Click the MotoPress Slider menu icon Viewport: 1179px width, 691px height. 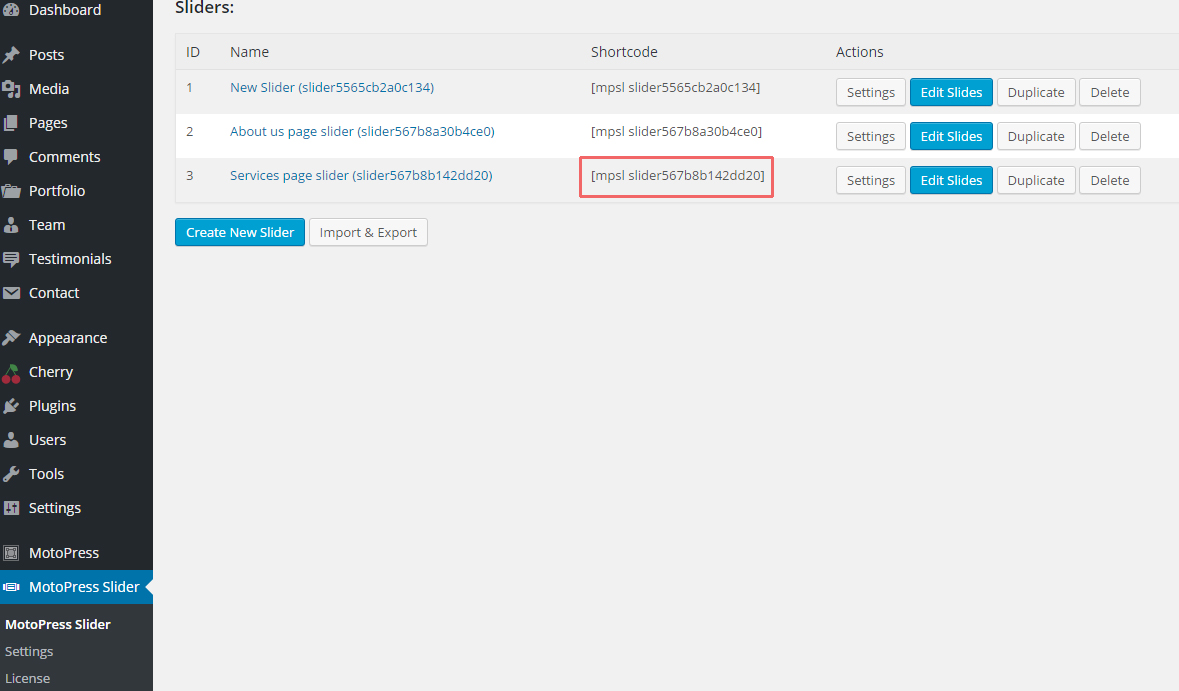click(x=11, y=586)
